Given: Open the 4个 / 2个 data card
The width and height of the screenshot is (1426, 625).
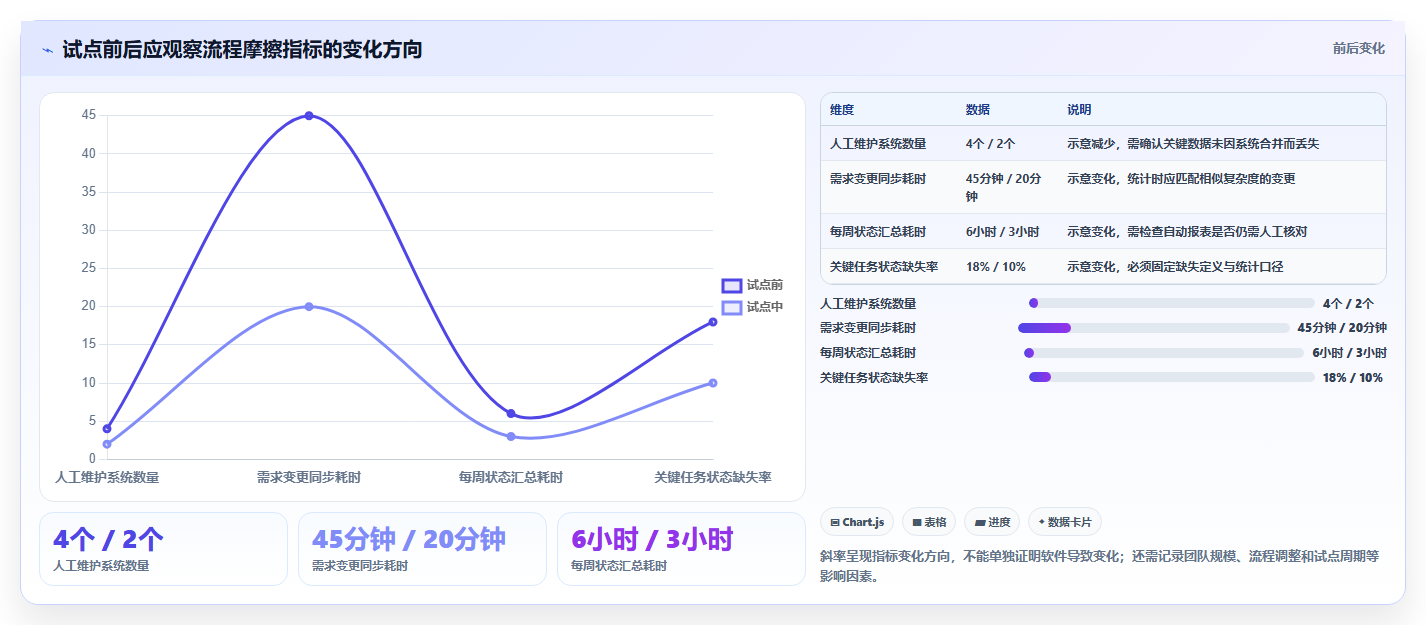Looking at the screenshot, I should tap(163, 549).
